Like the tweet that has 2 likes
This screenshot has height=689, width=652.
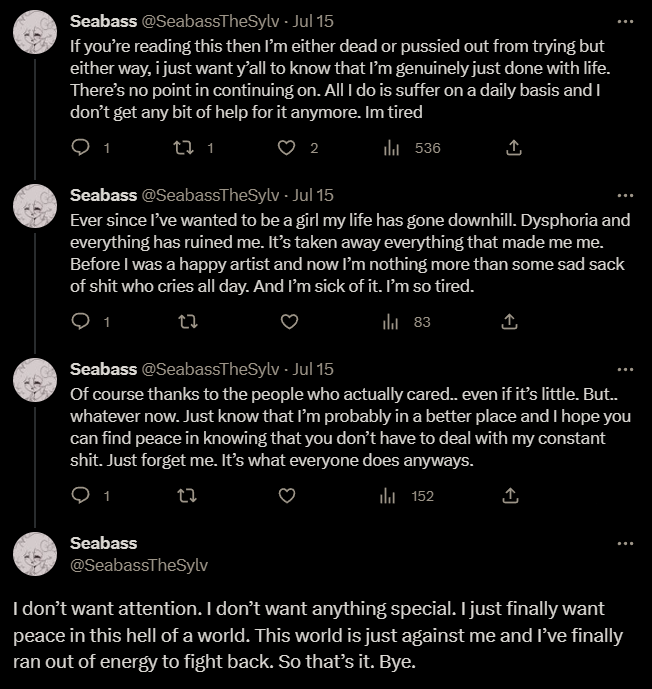[287, 148]
